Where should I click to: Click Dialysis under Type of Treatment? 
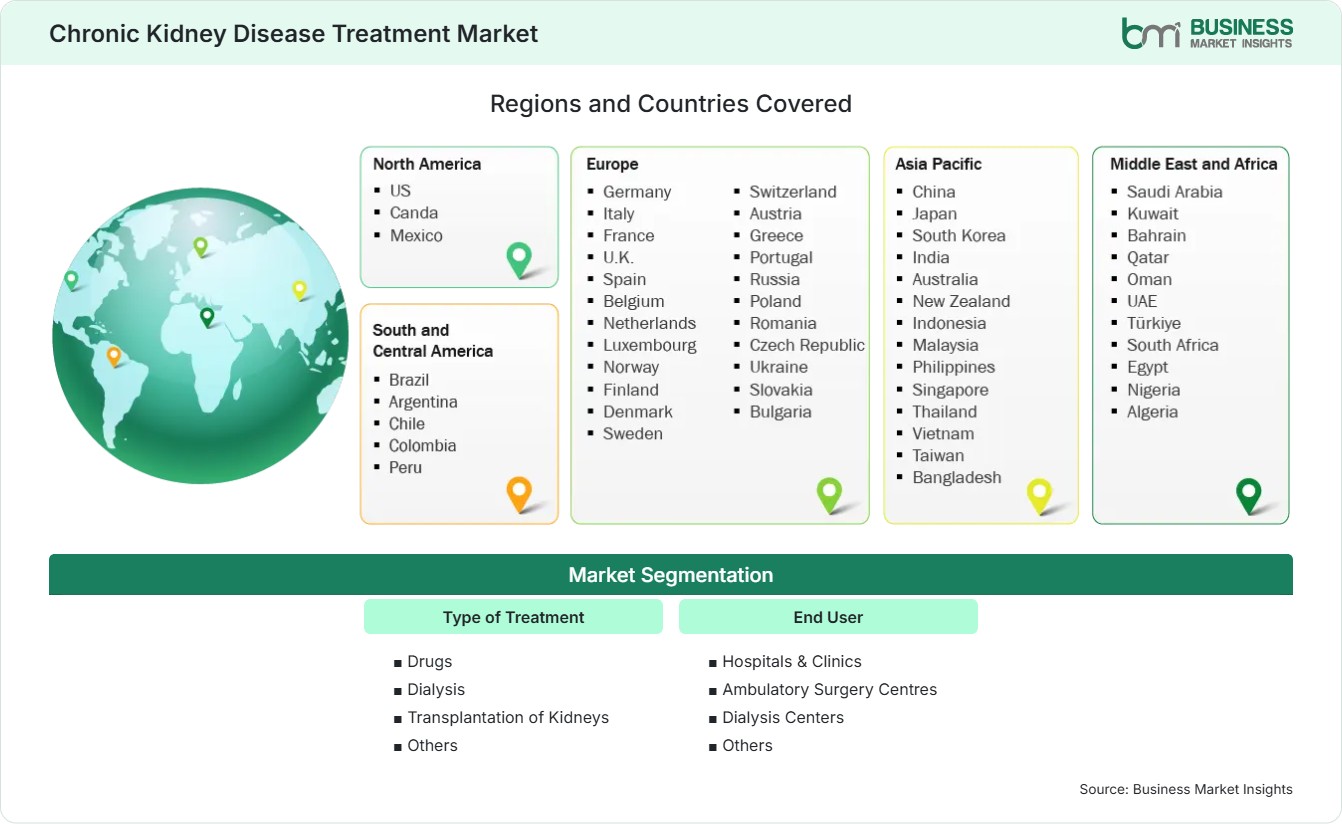click(x=436, y=690)
